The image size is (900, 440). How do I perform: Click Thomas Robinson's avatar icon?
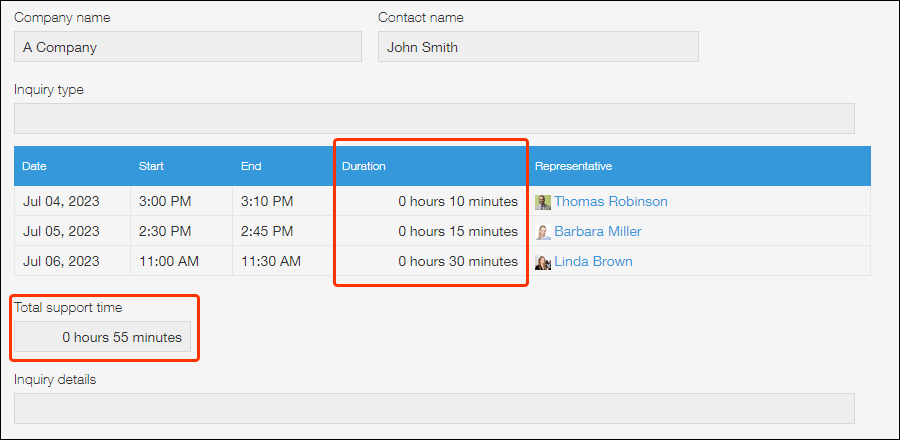pyautogui.click(x=543, y=202)
